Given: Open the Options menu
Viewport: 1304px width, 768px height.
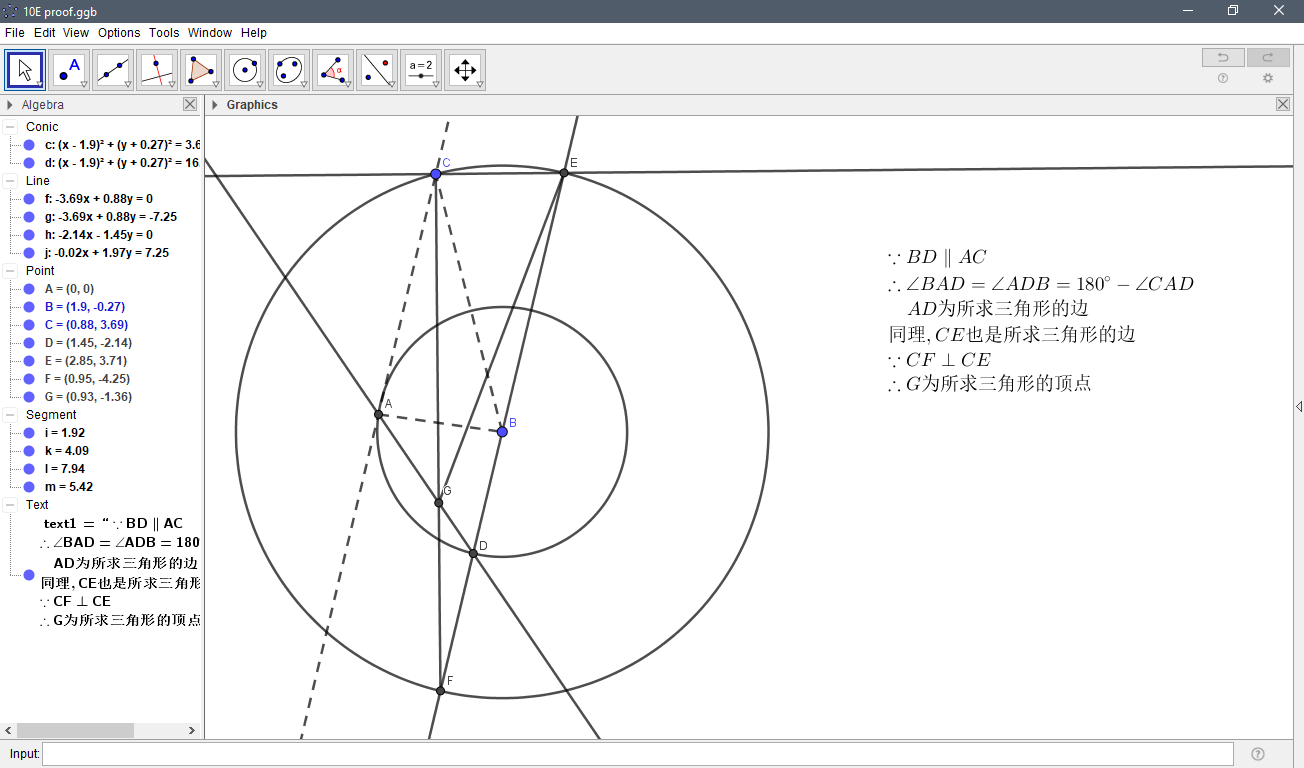Looking at the screenshot, I should click(119, 32).
